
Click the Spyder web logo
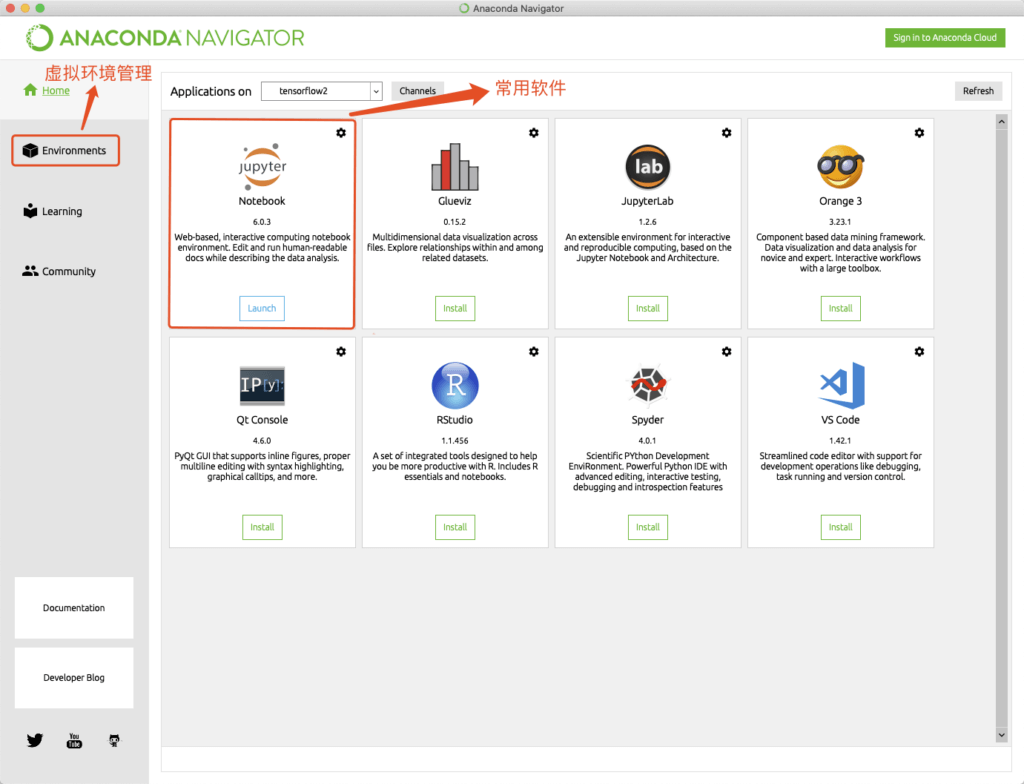pyautogui.click(x=648, y=385)
